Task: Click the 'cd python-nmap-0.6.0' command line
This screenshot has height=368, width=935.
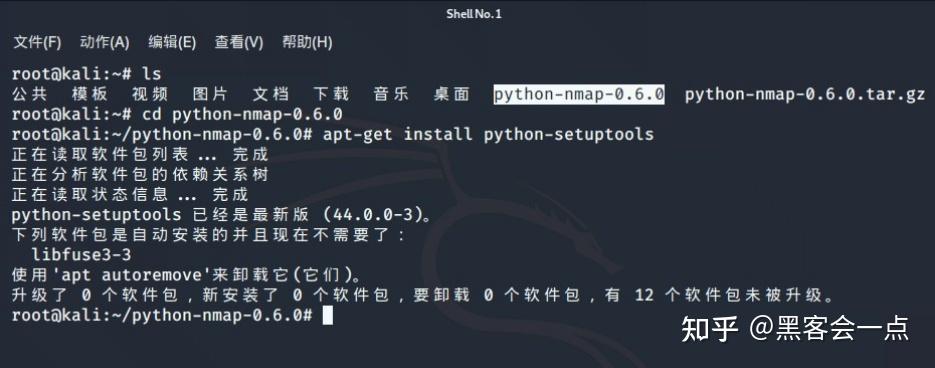Action: click(242, 115)
